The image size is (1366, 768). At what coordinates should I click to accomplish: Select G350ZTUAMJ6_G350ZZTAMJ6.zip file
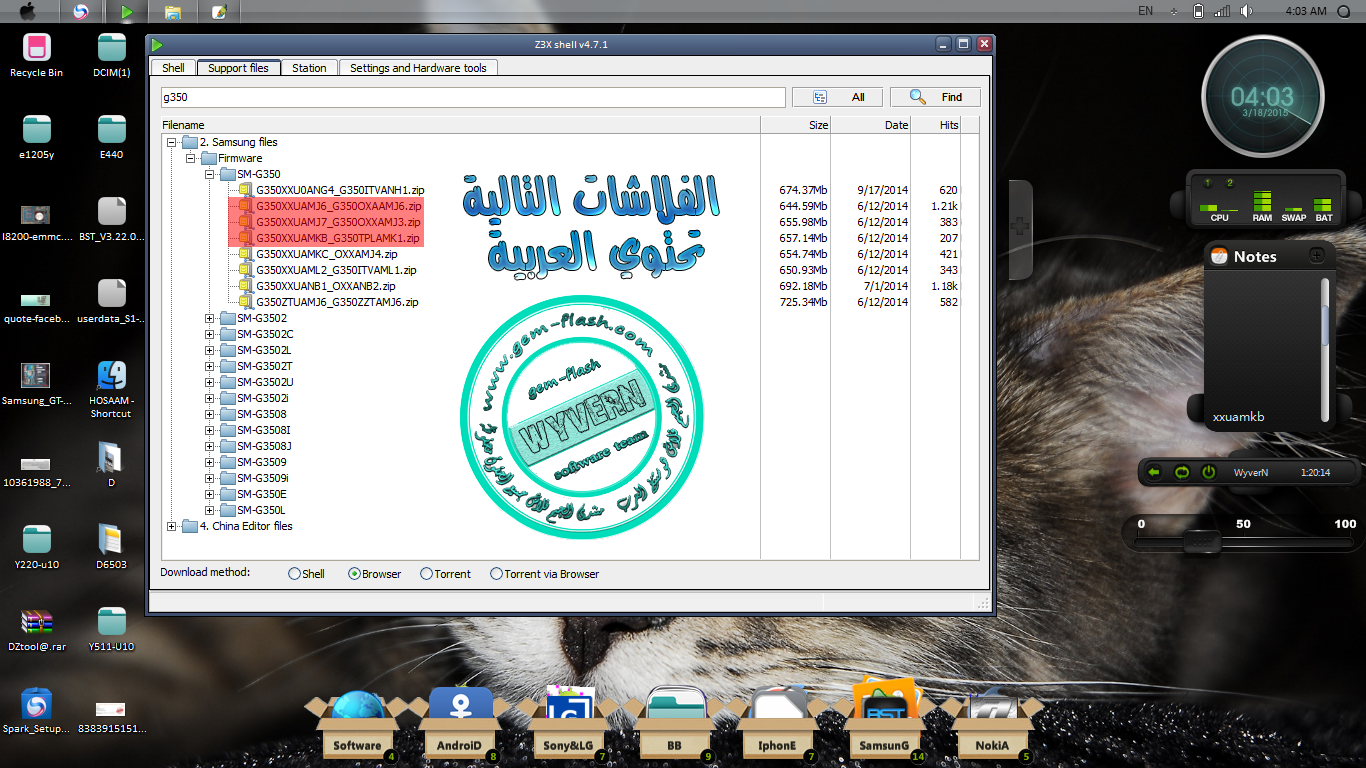pos(337,302)
